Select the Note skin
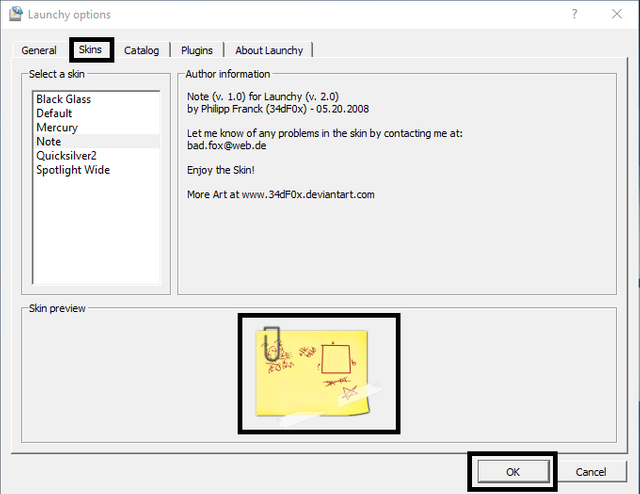This screenshot has height=494, width=640. point(96,141)
